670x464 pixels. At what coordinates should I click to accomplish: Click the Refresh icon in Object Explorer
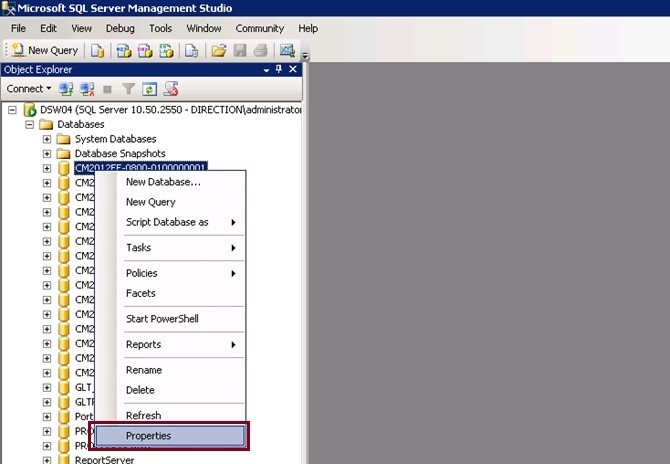149,89
